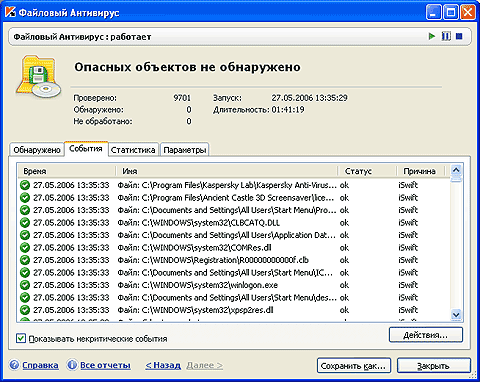Open the Действия... button menu
The image size is (480, 382).
coord(426,335)
